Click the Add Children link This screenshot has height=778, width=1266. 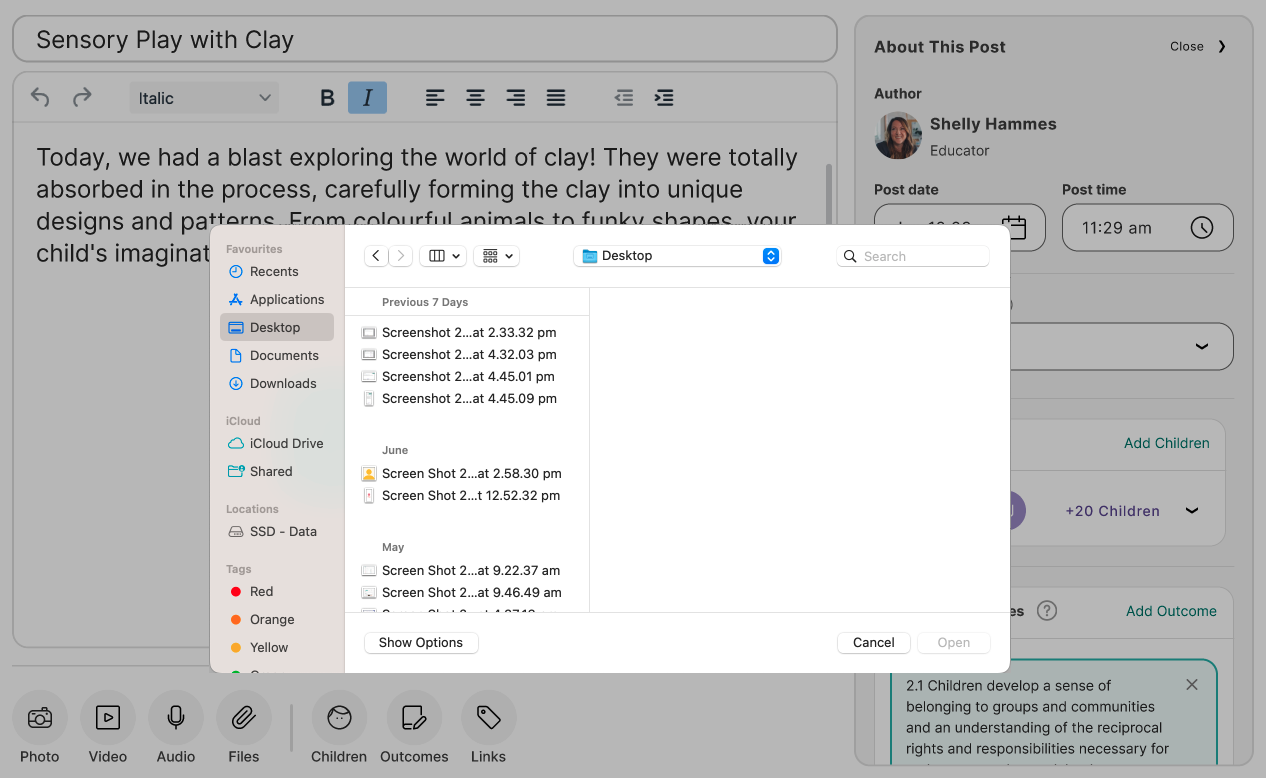[1167, 443]
